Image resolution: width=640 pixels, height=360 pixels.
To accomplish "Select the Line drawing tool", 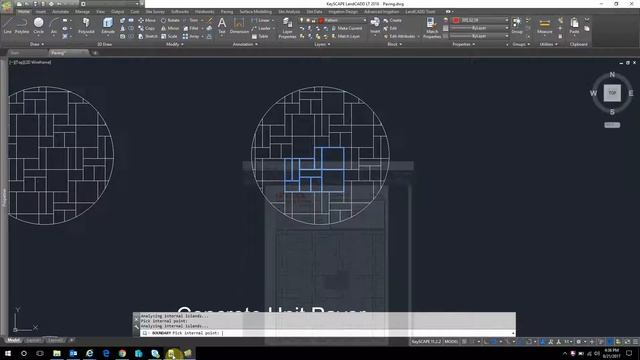I will coord(7,25).
